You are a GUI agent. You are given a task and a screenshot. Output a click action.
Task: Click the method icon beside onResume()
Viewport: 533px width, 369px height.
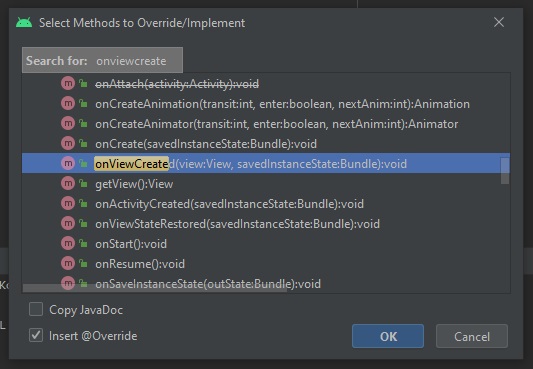click(68, 263)
